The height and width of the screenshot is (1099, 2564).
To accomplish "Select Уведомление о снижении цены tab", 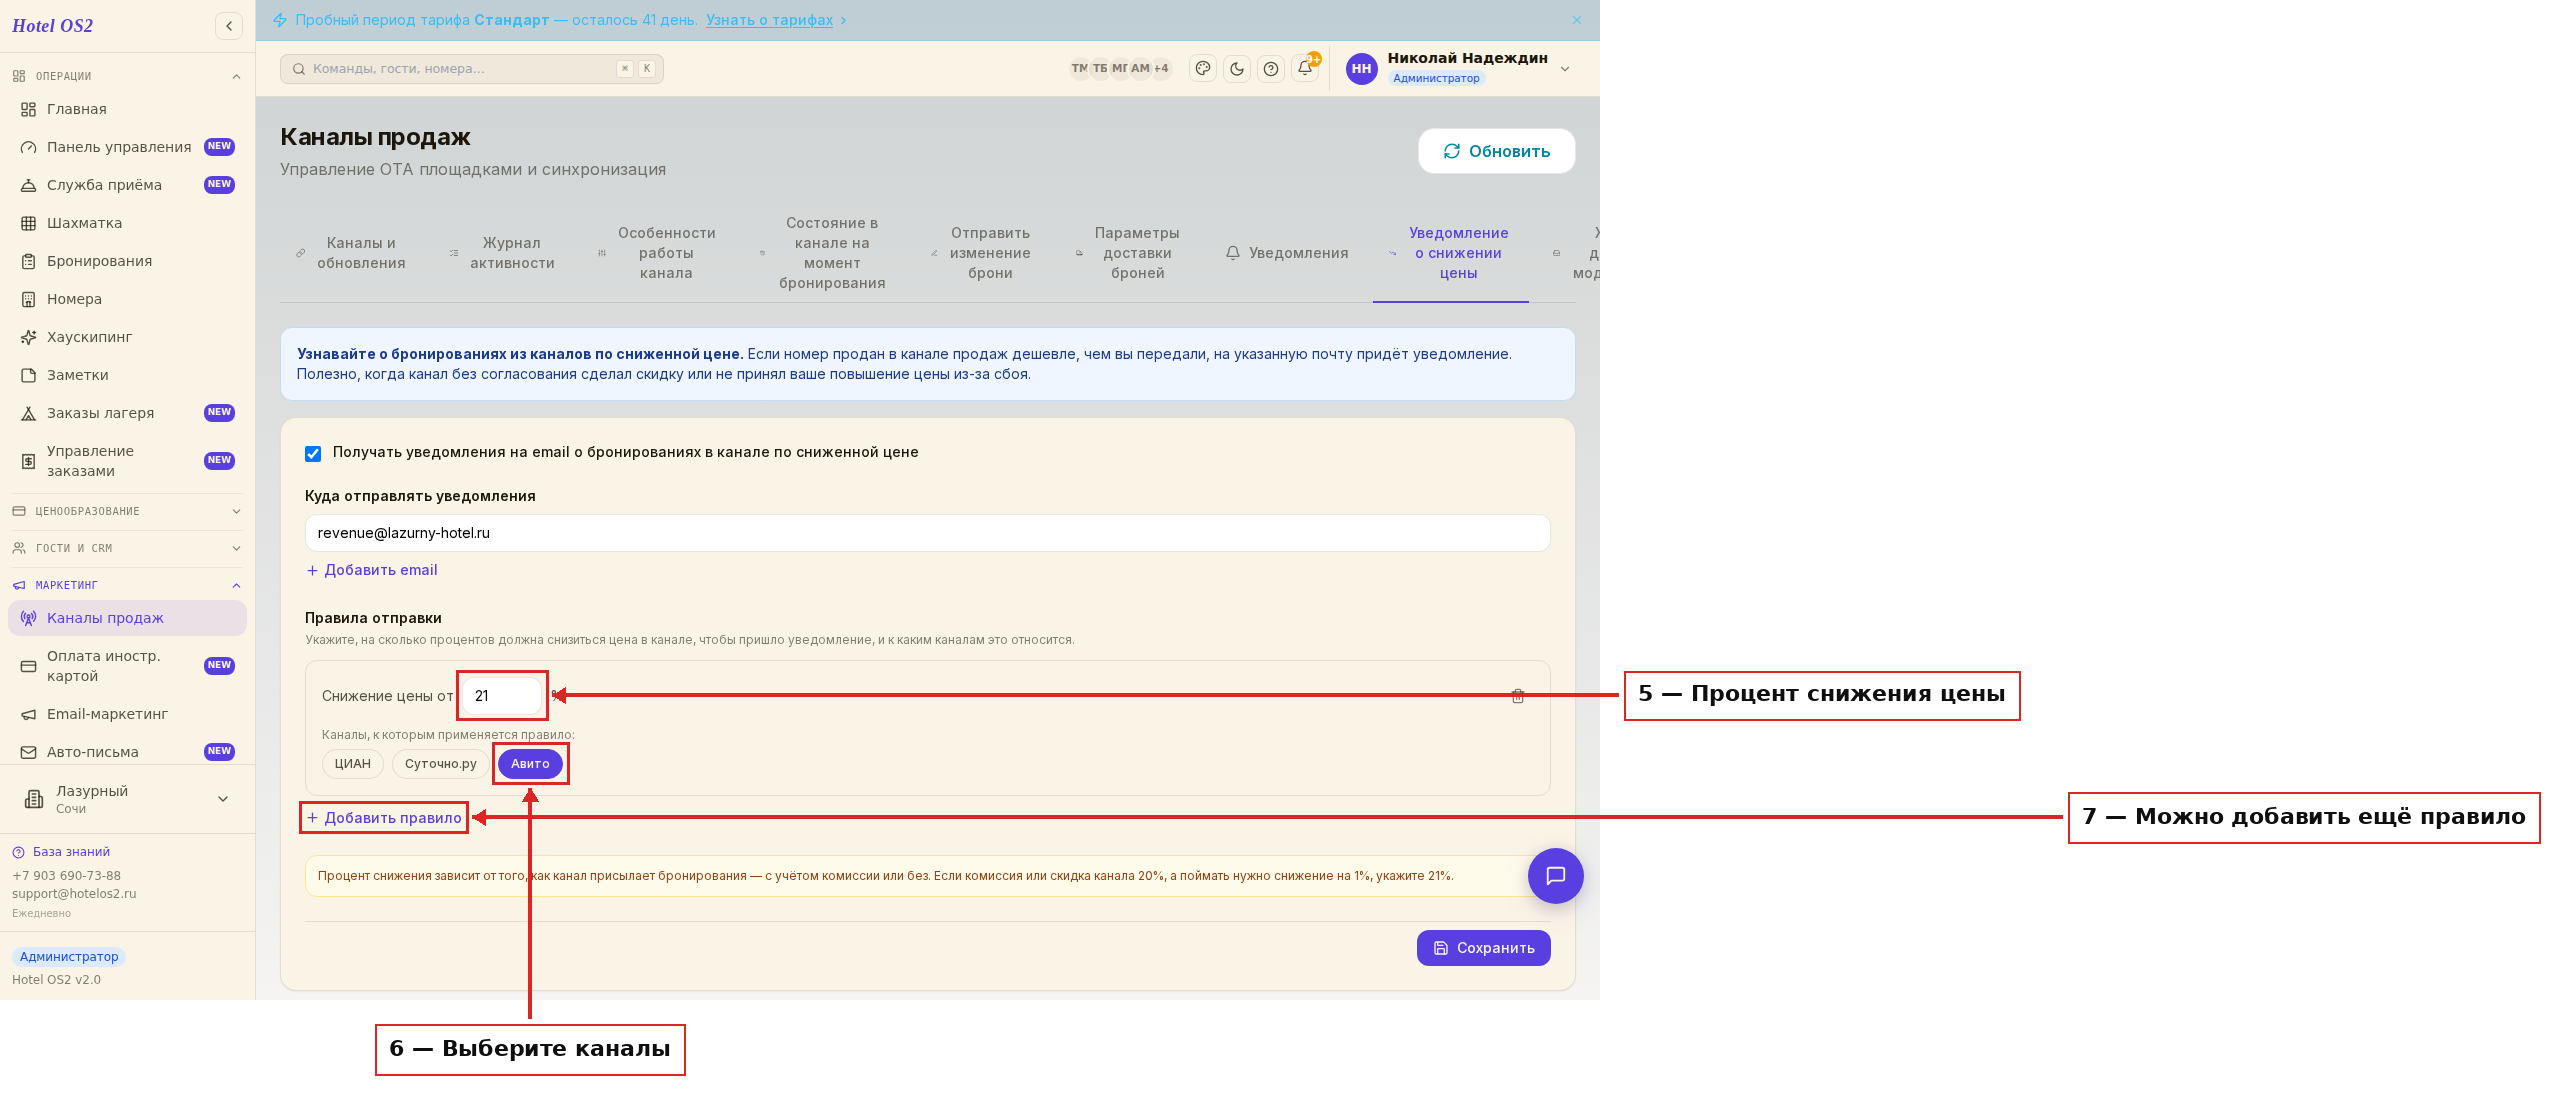I will [x=1450, y=253].
